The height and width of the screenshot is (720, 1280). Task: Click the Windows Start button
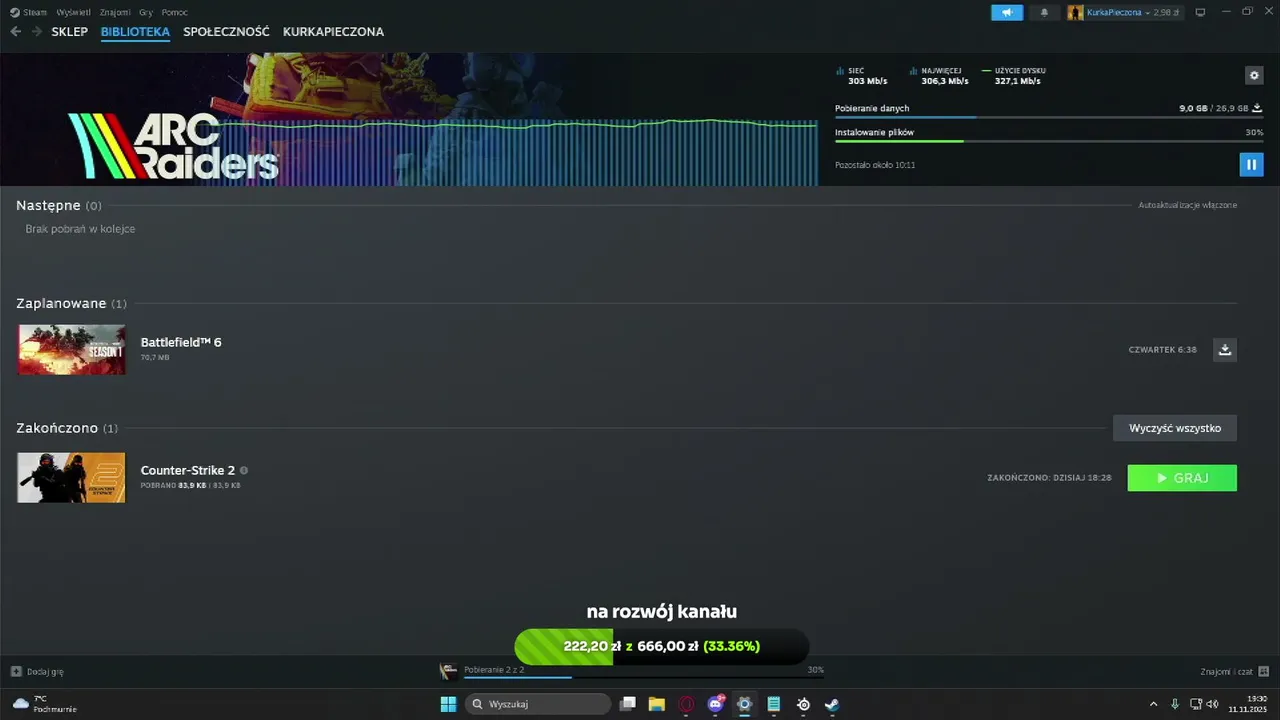tap(448, 704)
